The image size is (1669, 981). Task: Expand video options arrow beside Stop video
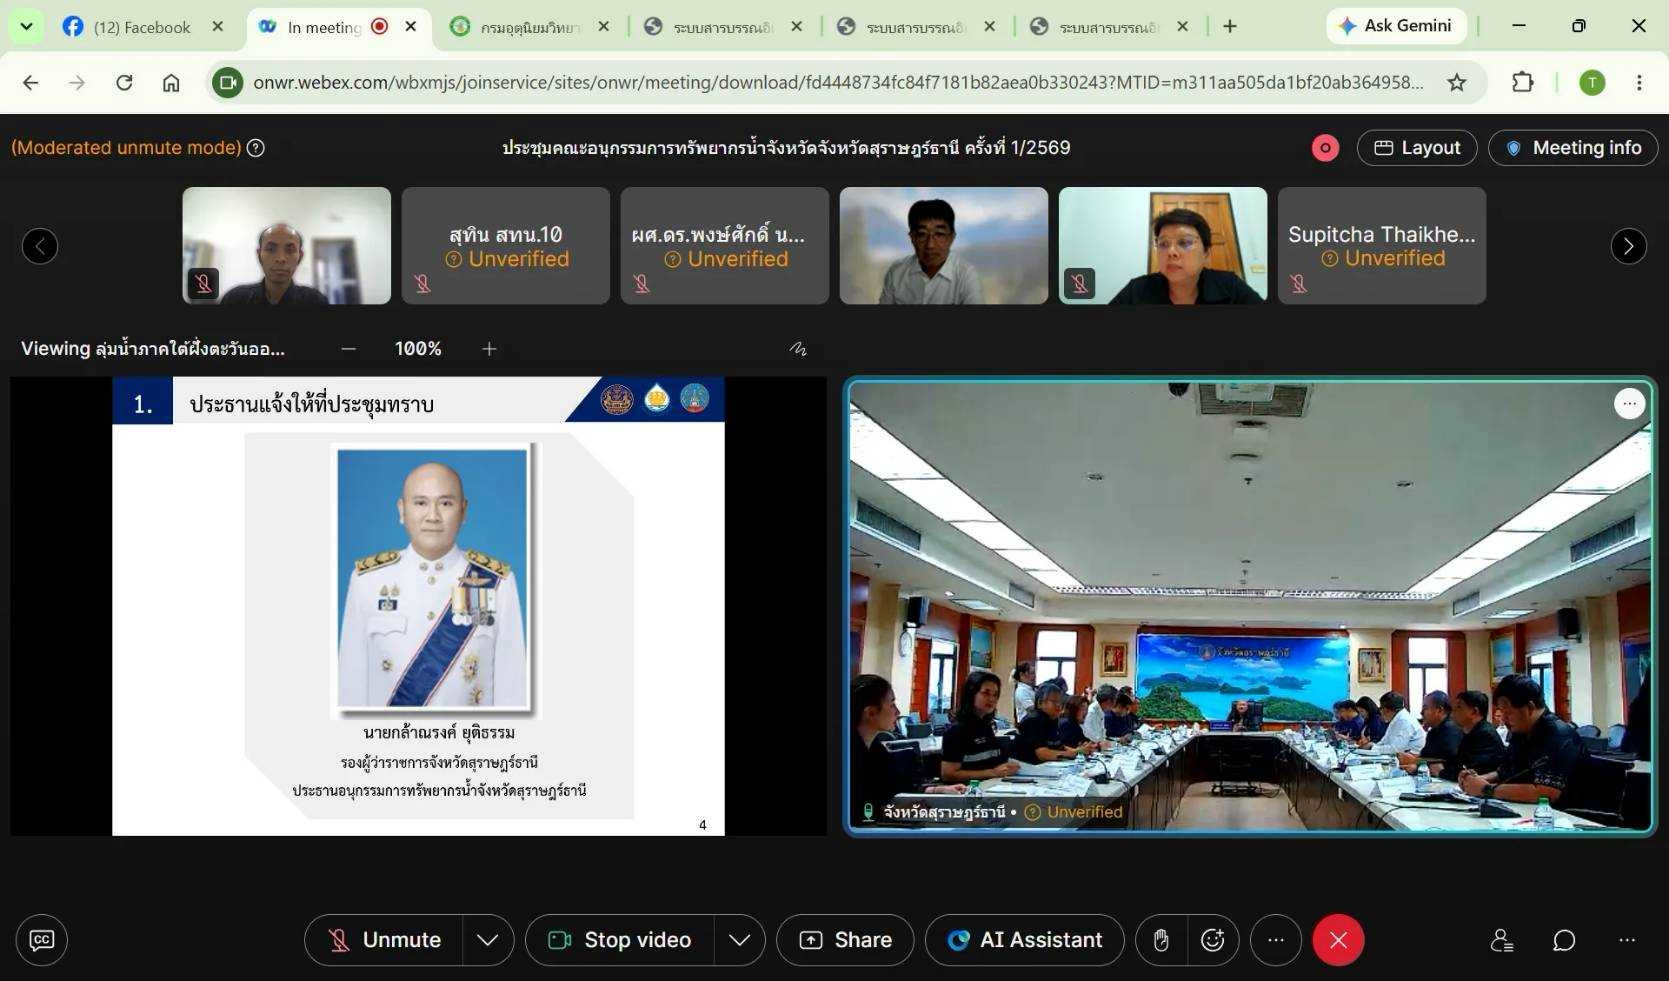click(740, 940)
